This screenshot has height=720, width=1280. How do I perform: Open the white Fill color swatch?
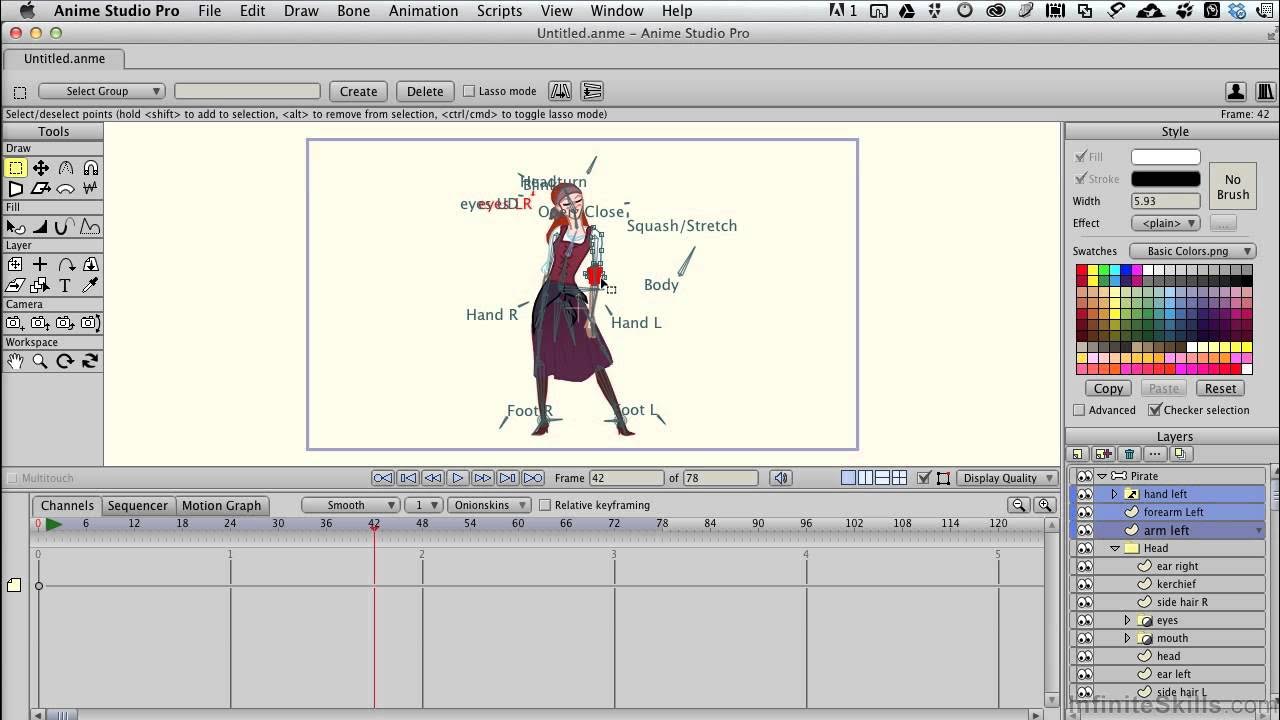[x=1166, y=157]
